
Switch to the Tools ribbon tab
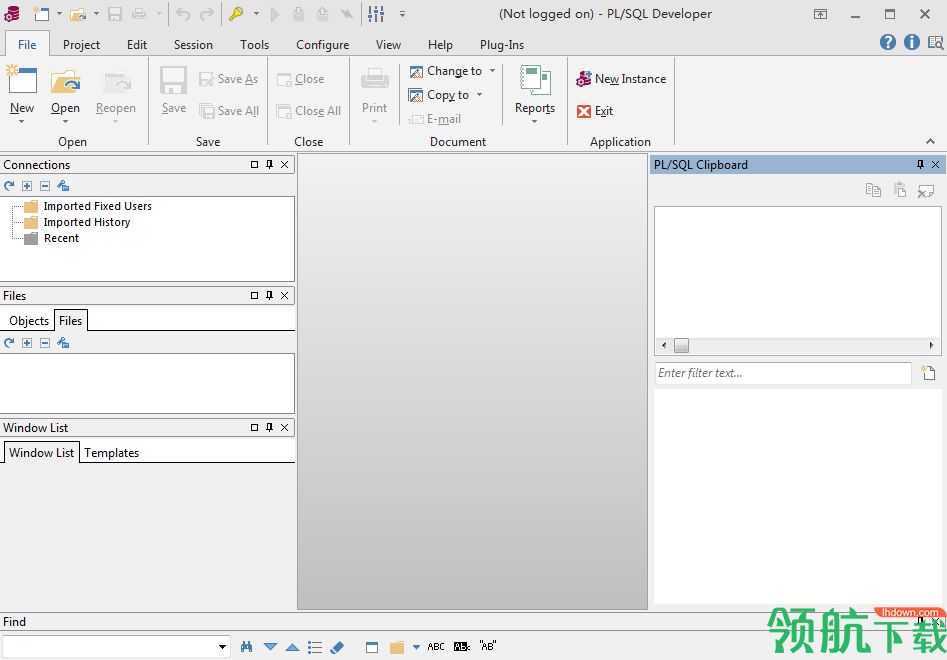pos(254,45)
